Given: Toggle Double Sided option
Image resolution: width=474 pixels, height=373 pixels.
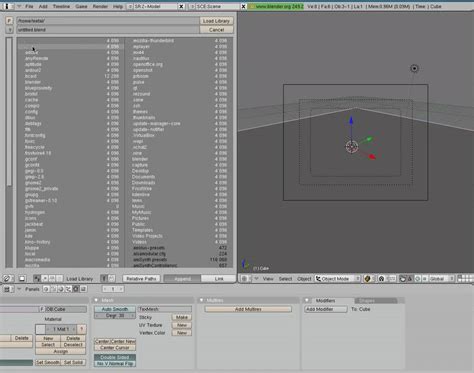Looking at the screenshot, I should [x=115, y=357].
